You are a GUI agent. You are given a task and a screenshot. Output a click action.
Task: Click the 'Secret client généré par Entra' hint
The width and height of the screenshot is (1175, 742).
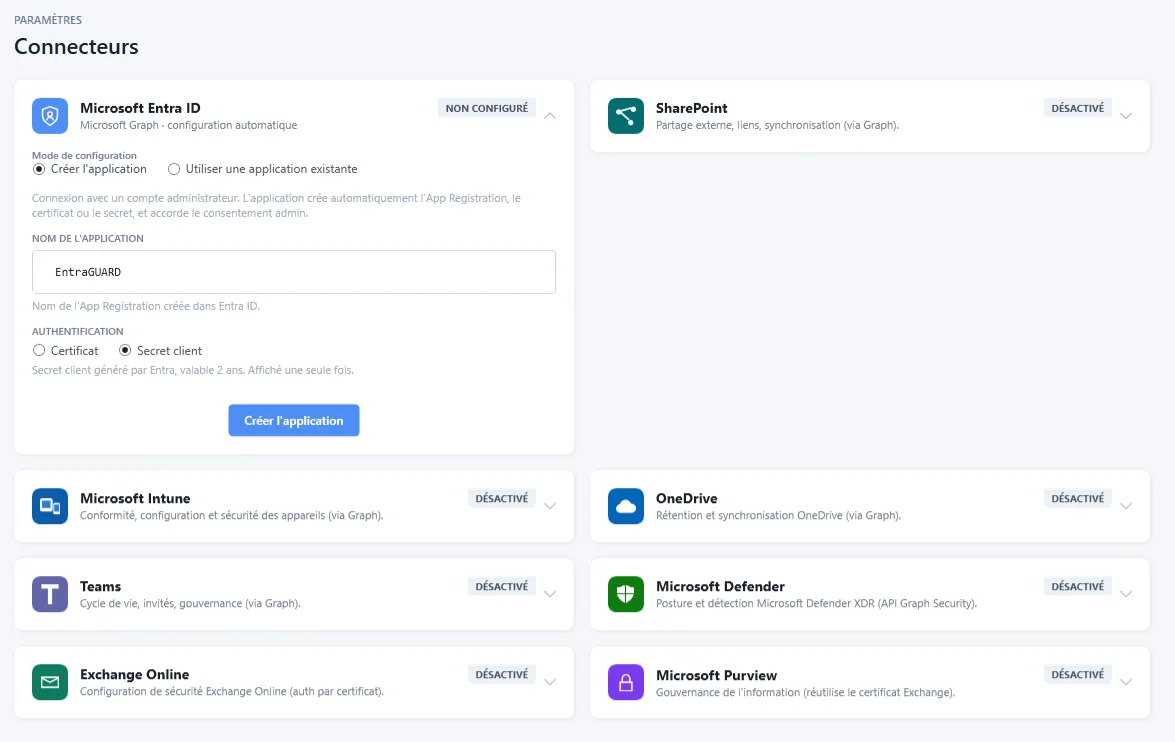[193, 370]
